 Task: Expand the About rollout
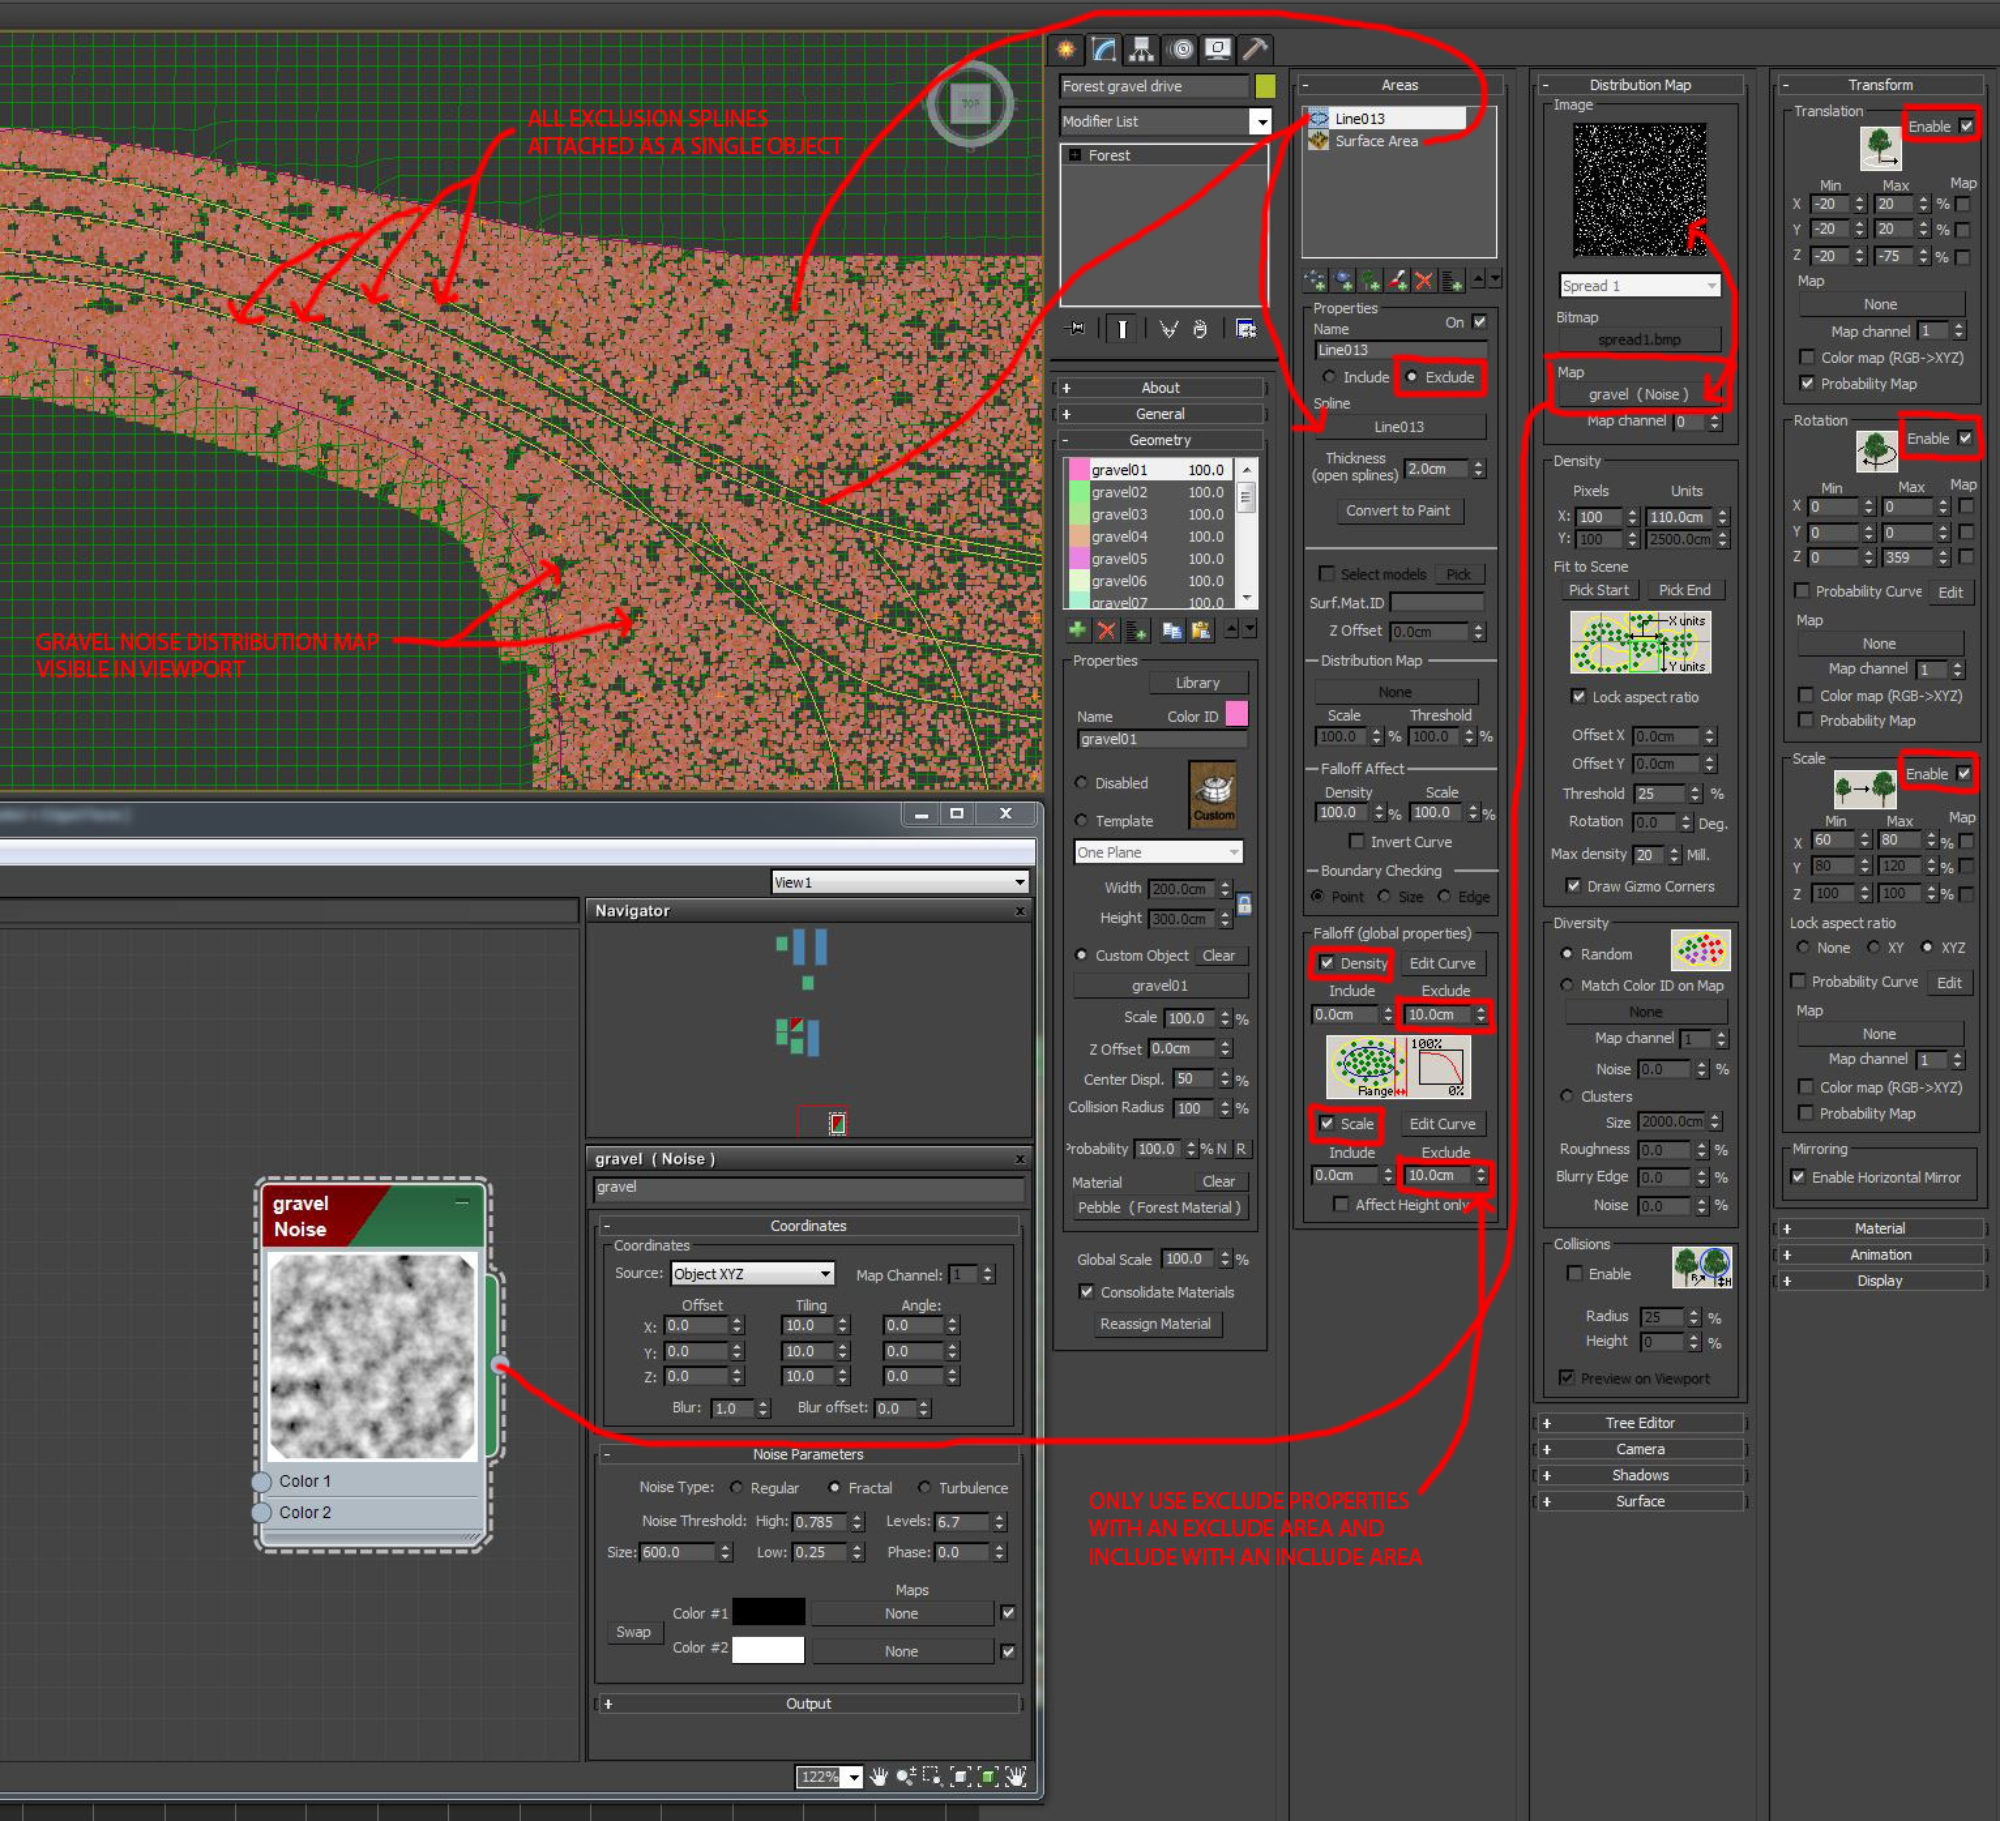tap(1160, 388)
